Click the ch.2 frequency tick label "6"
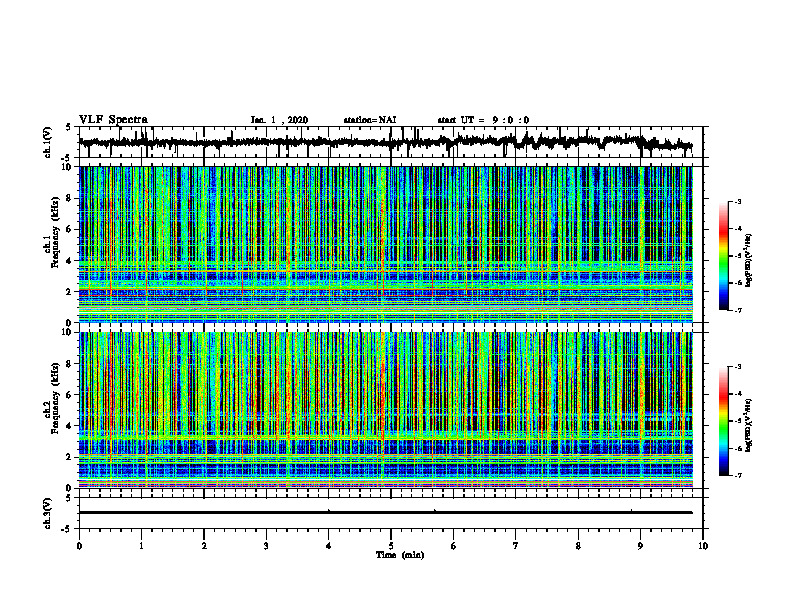The width and height of the screenshot is (792, 612). coord(70,395)
